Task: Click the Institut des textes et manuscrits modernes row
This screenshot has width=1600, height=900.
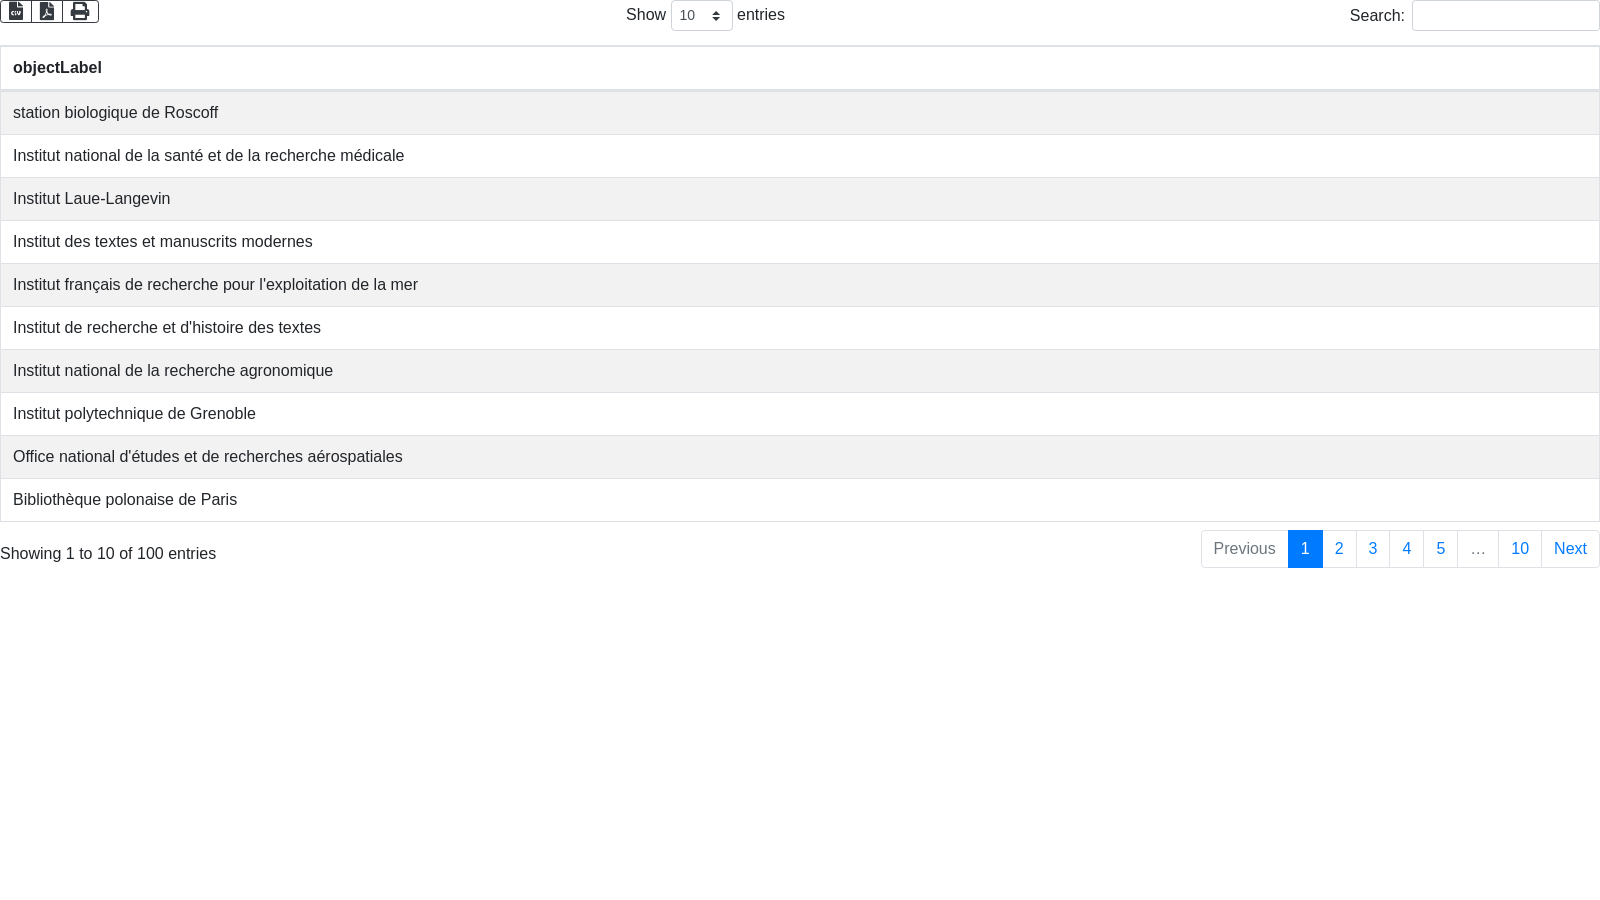Action: point(163,242)
